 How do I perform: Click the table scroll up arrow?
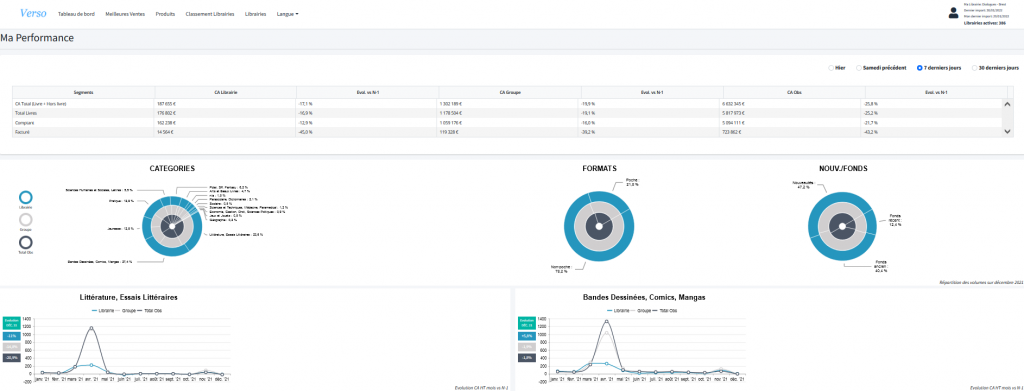(x=1007, y=103)
